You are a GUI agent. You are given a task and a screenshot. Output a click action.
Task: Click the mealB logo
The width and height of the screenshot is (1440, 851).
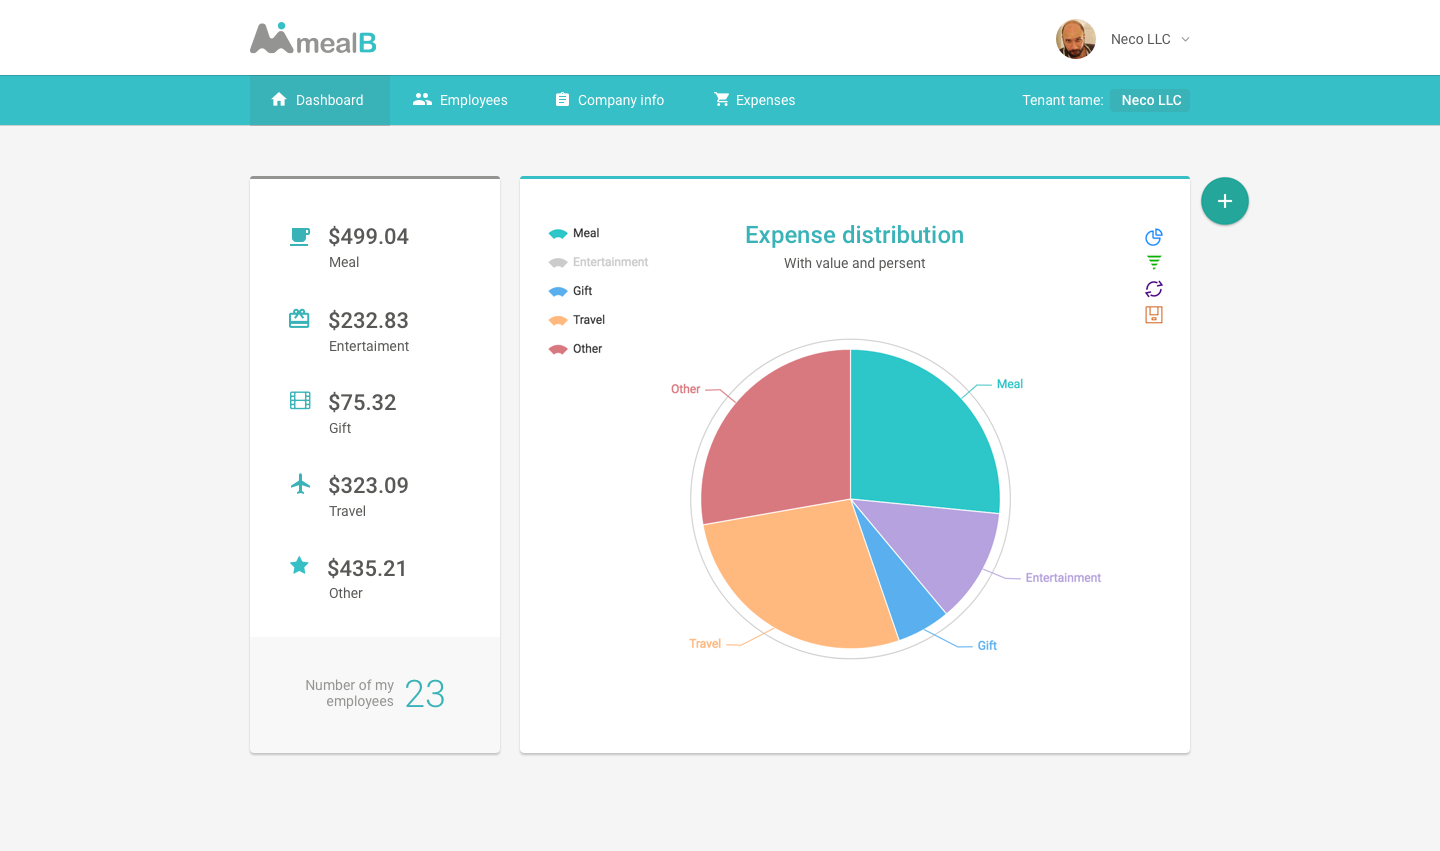313,39
